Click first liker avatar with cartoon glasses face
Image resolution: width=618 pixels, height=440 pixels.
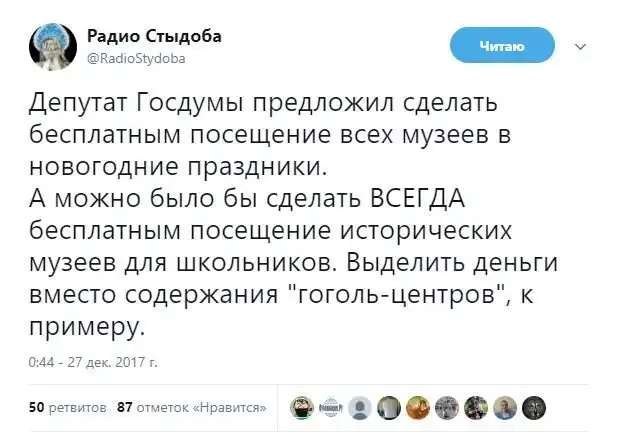tap(302, 407)
